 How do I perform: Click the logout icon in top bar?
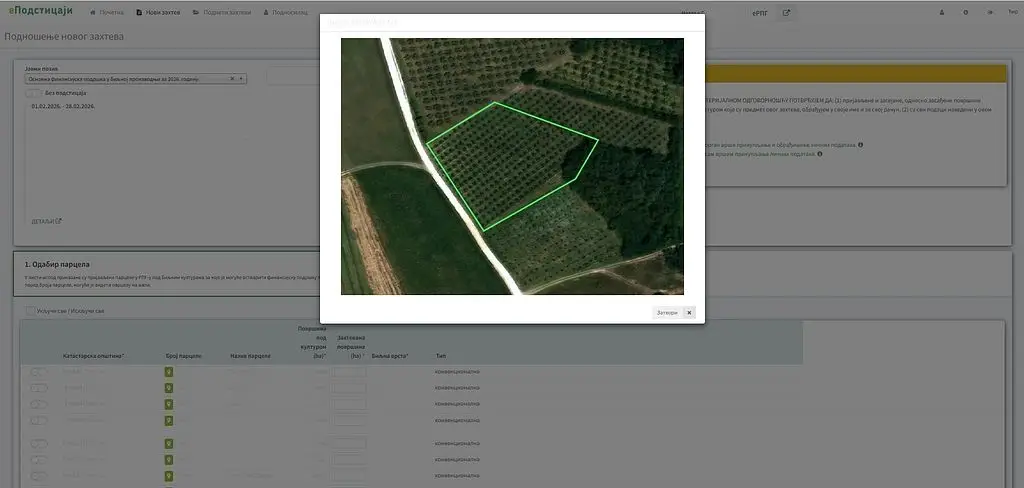click(x=988, y=13)
